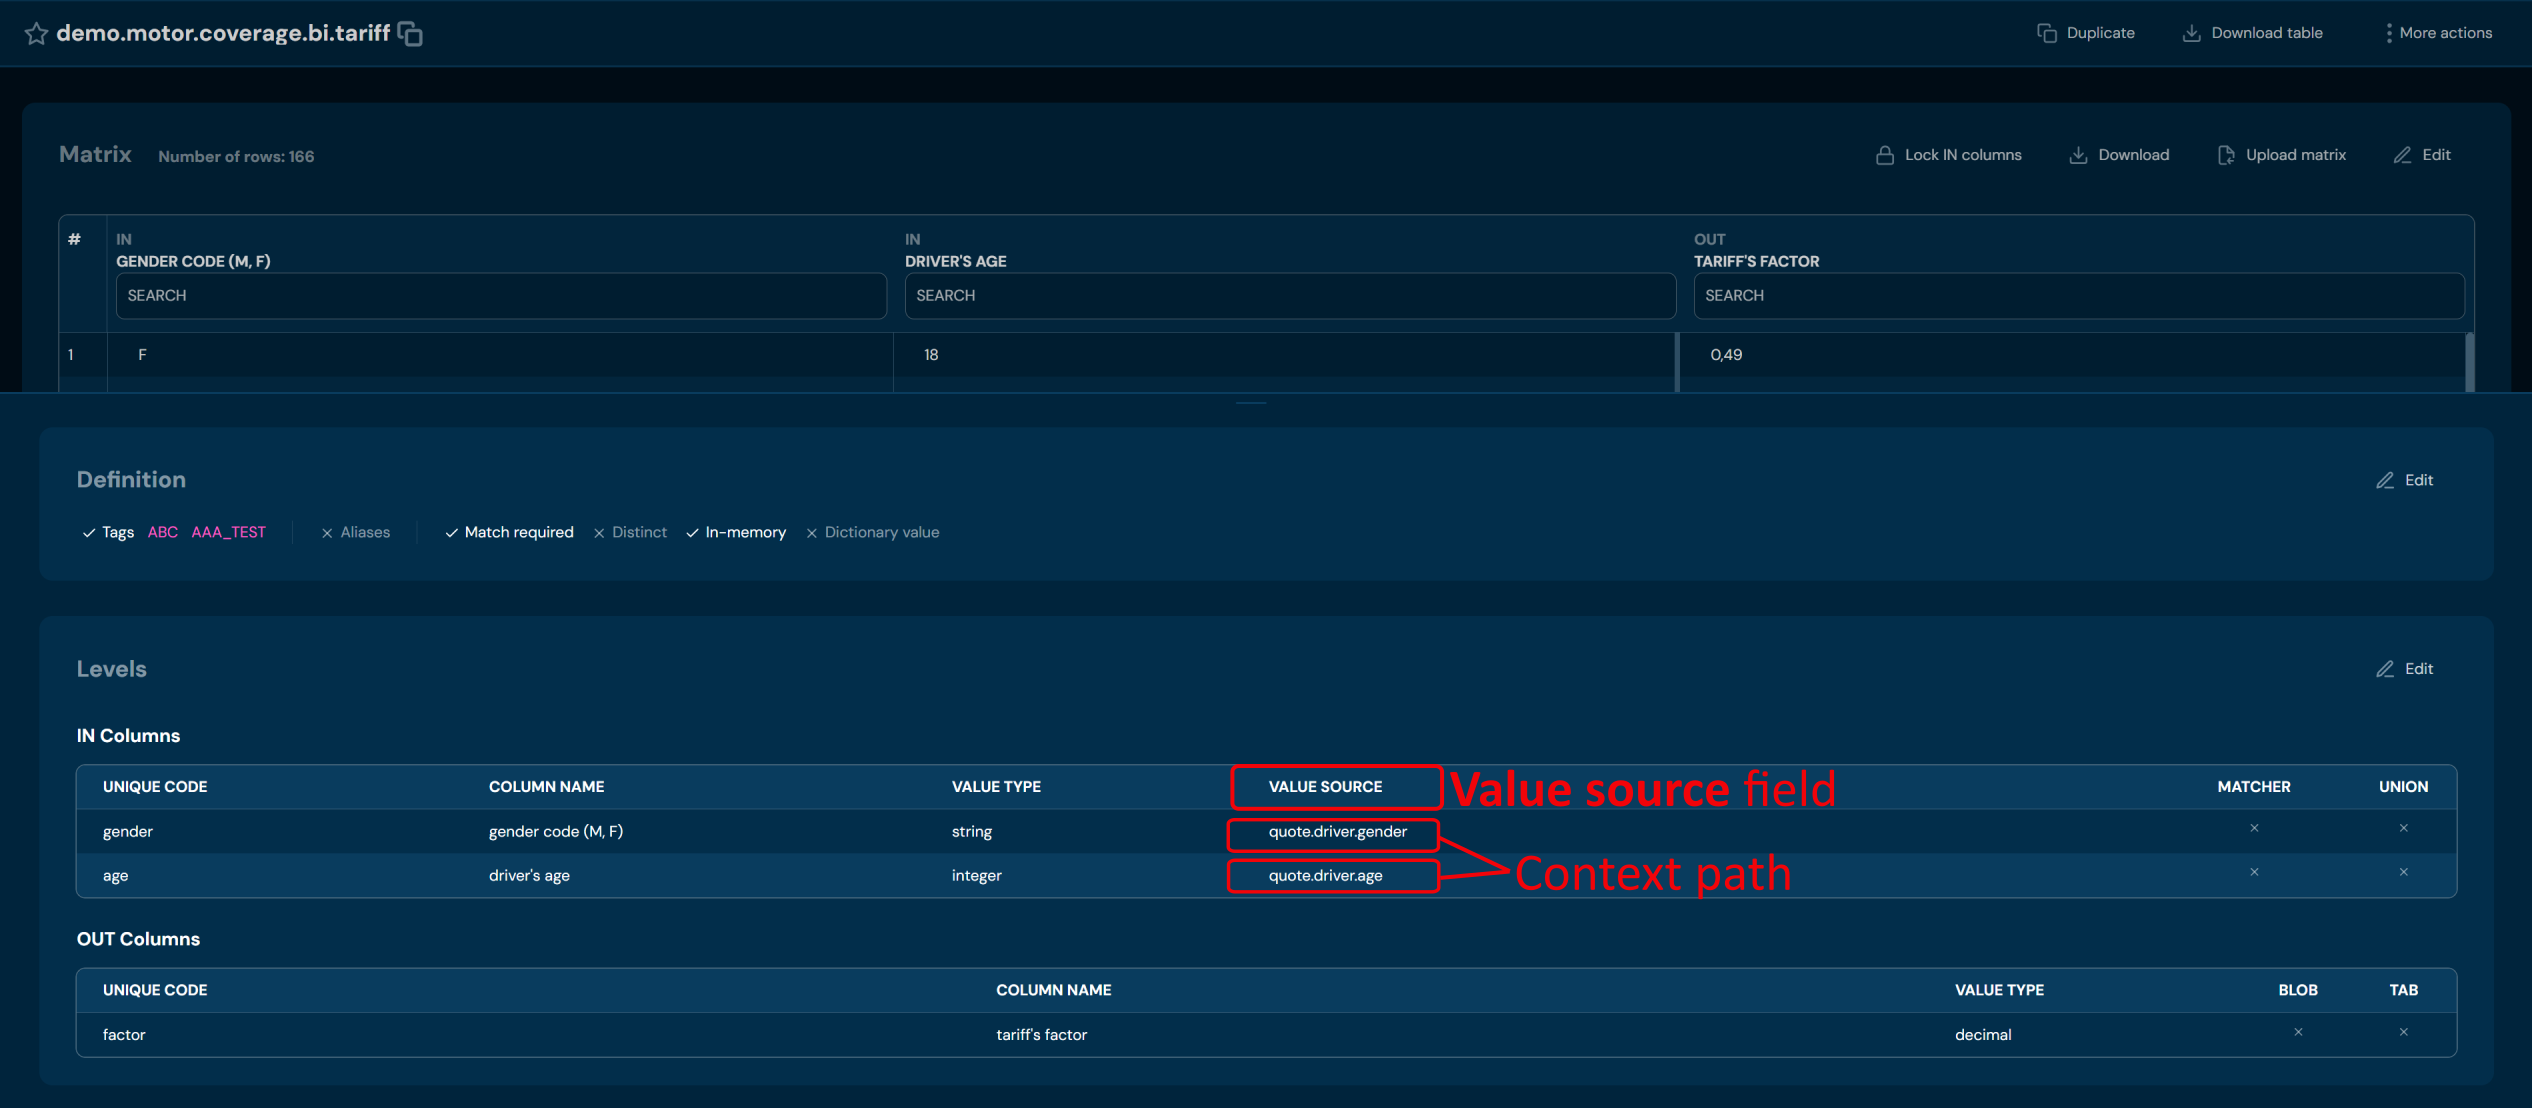This screenshot has width=2532, height=1108.
Task: Select the AAA_TEST tag
Action: pyautogui.click(x=228, y=532)
